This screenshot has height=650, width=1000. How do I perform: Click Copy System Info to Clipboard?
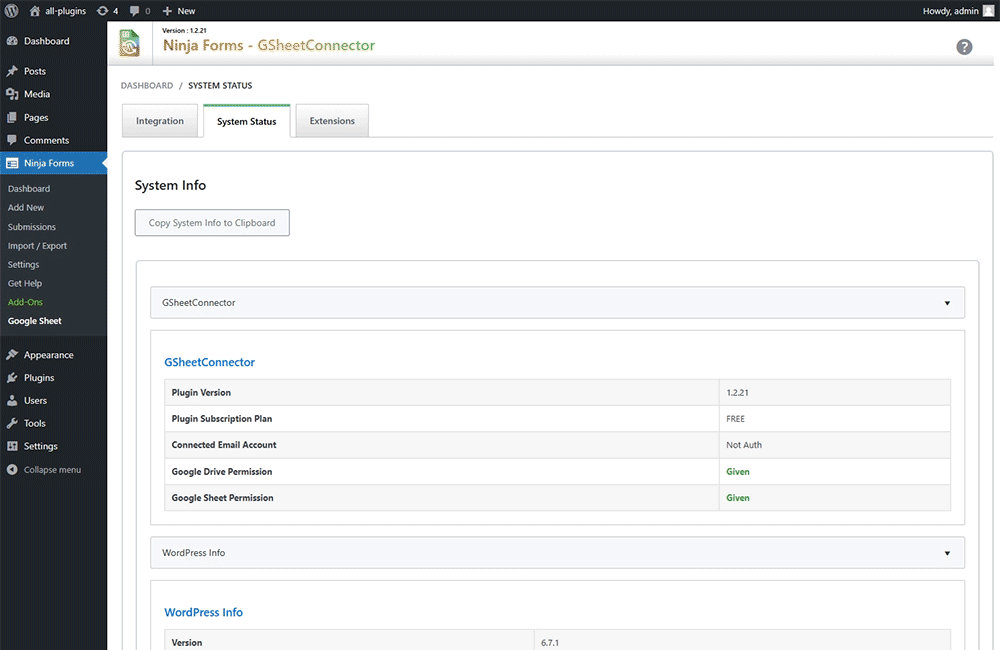pyautogui.click(x=212, y=223)
